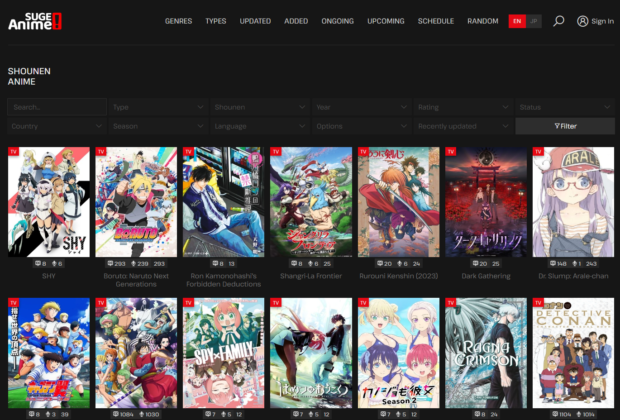This screenshot has height=420, width=620.
Task: Switch language toggle to JP
Action: pos(534,21)
